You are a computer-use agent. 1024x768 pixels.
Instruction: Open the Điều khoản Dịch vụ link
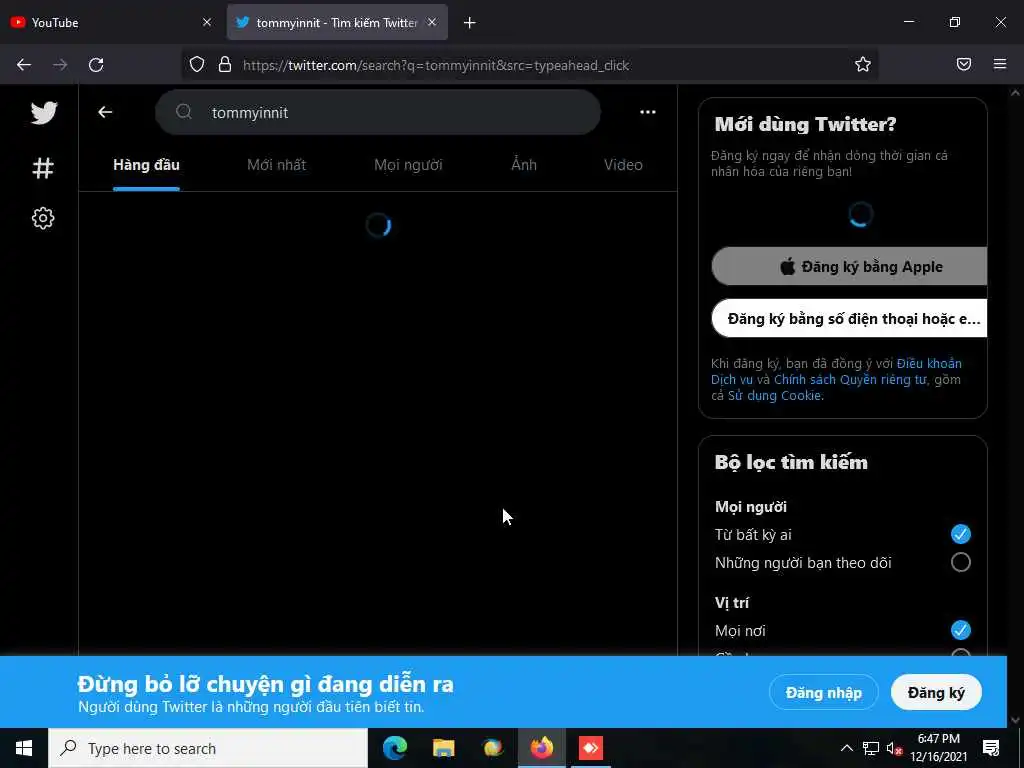pyautogui.click(x=929, y=363)
